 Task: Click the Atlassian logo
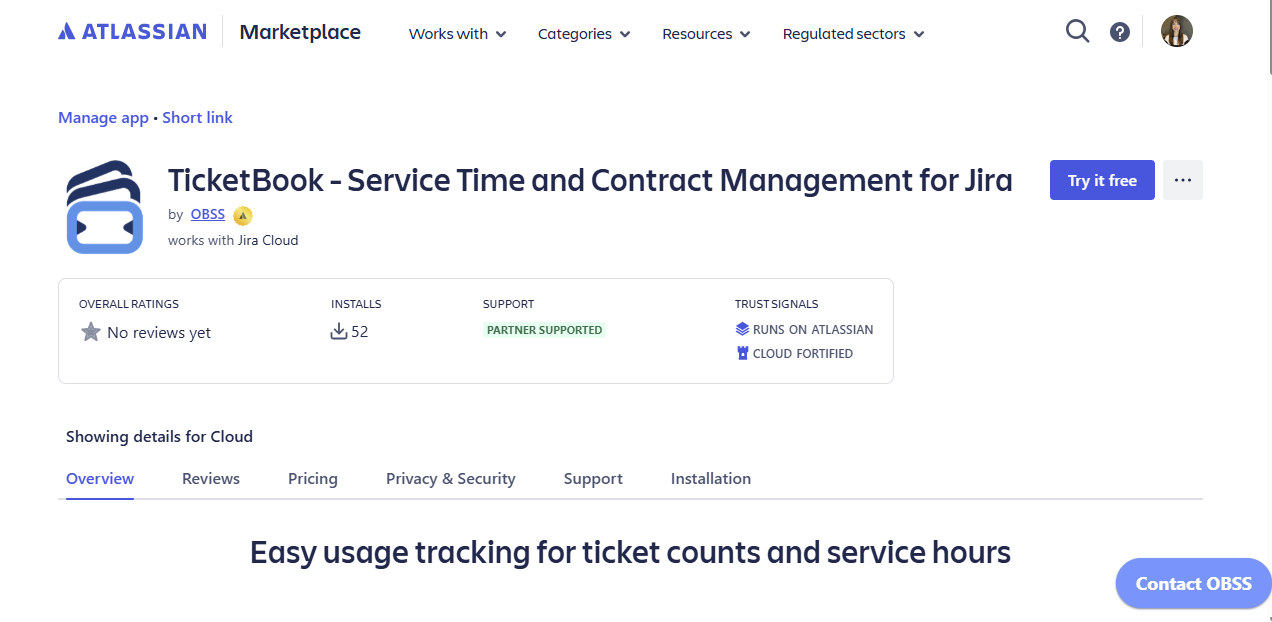tap(133, 32)
